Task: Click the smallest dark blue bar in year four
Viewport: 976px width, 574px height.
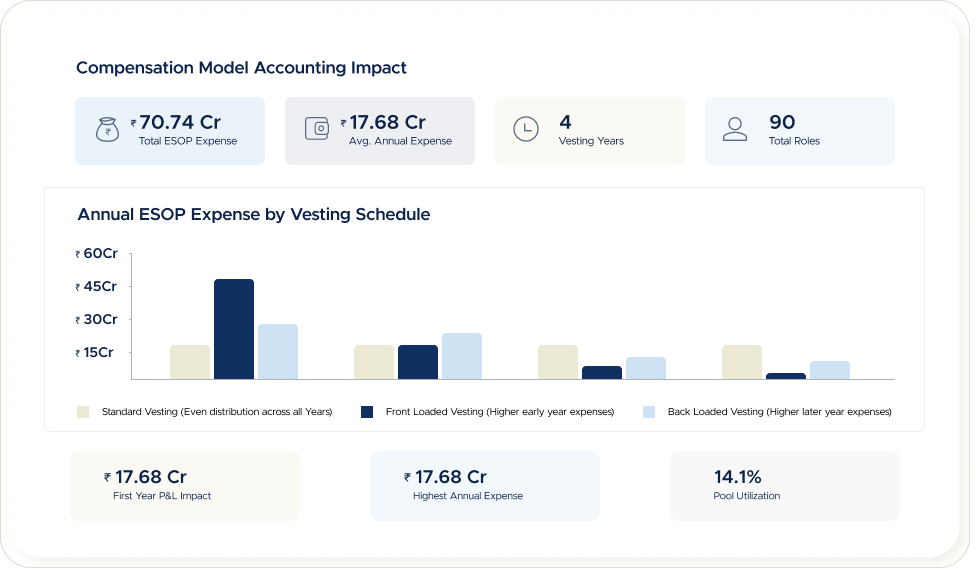Action: [x=786, y=376]
